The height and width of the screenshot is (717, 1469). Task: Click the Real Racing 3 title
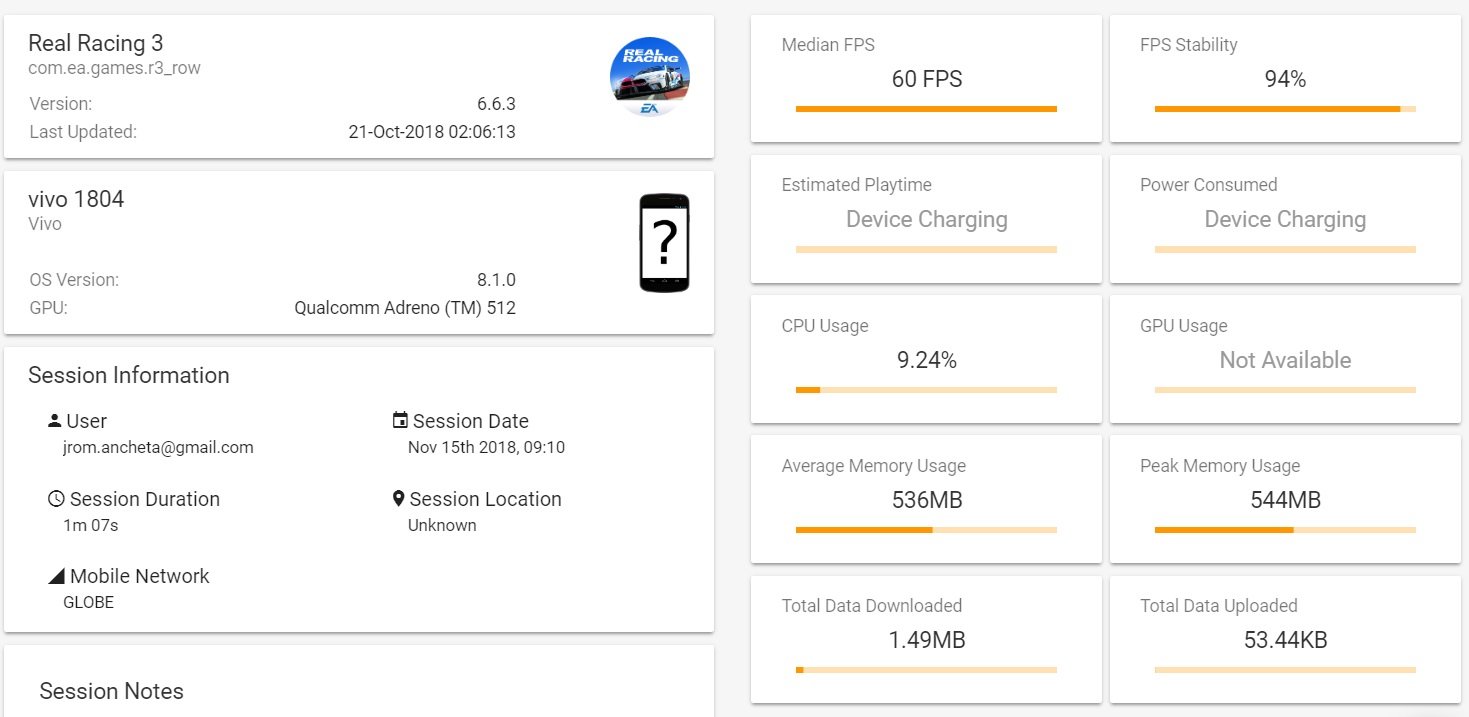point(96,43)
